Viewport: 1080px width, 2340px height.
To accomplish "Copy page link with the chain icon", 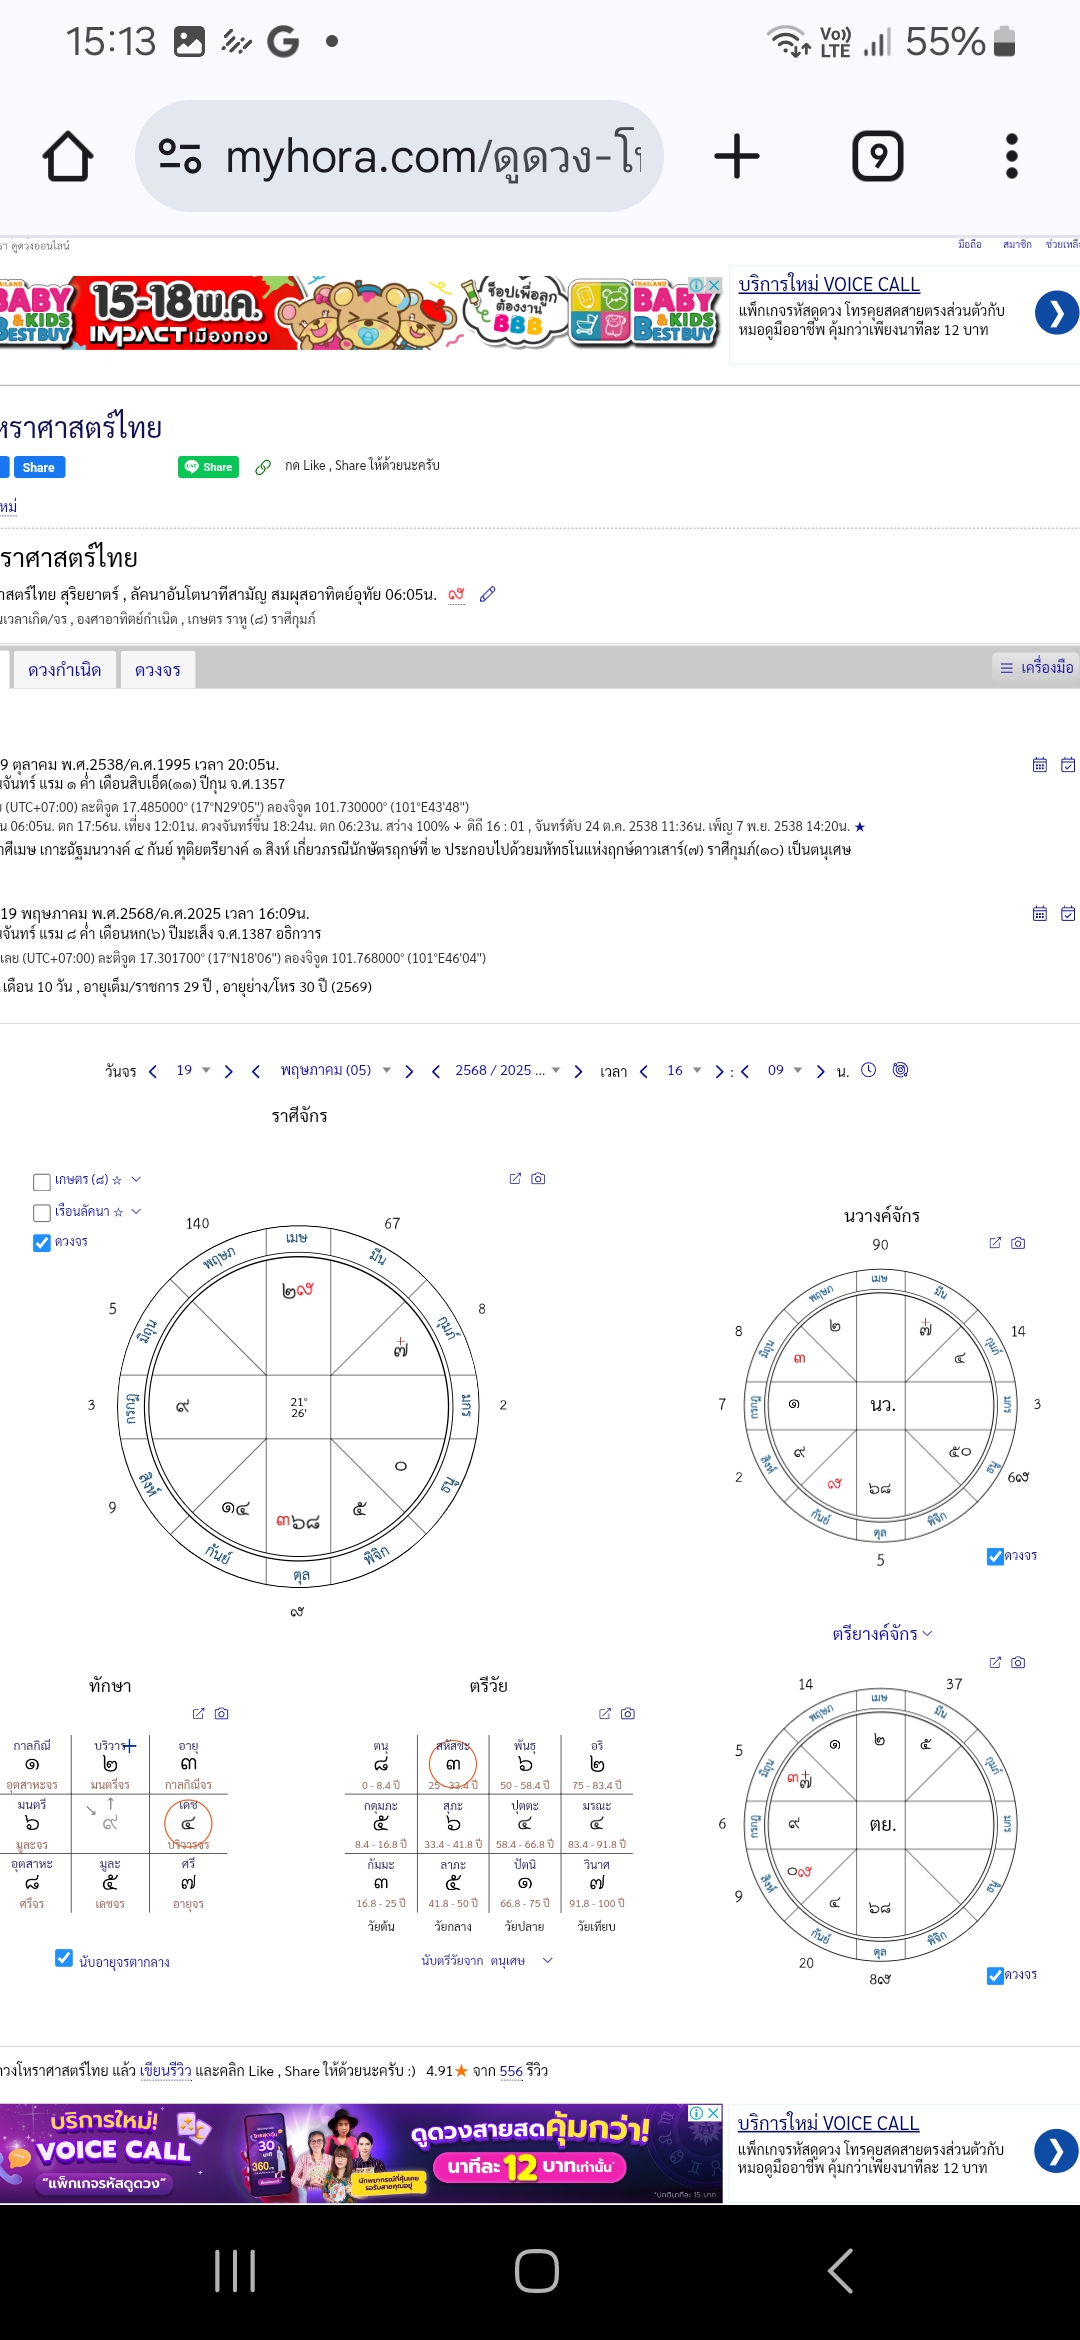I will tap(263, 467).
